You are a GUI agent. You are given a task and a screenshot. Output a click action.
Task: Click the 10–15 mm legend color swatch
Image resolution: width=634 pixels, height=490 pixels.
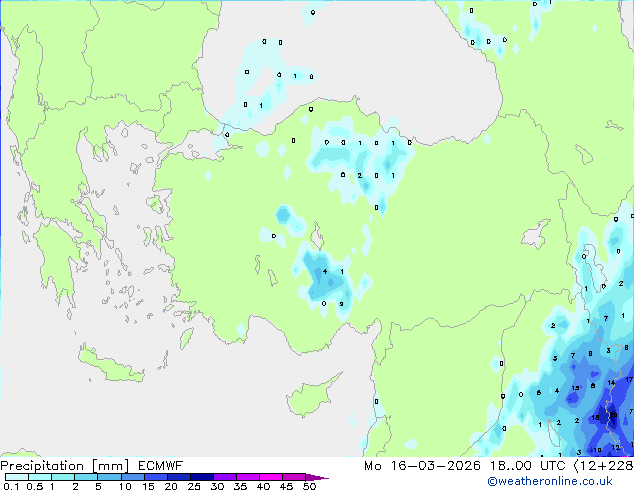click(x=133, y=477)
